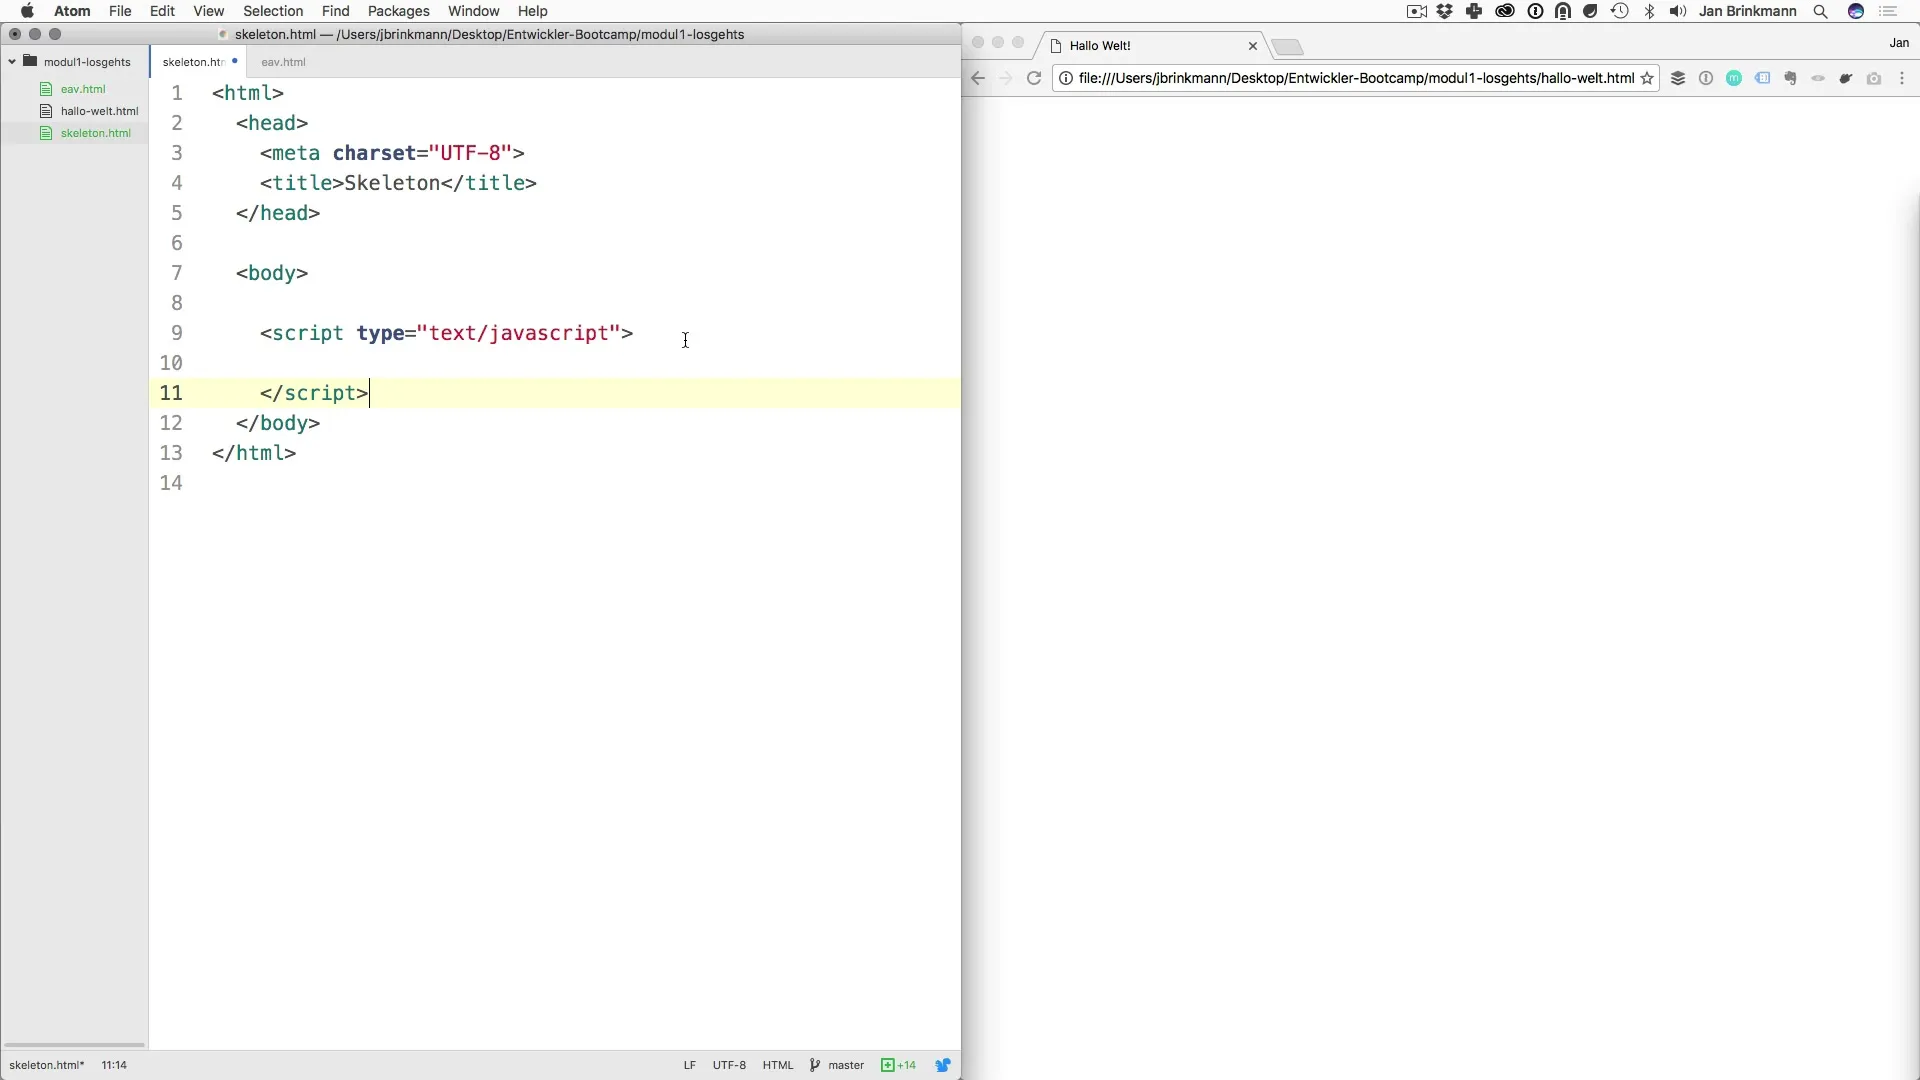Click the Skeleton title text on line 4

[392, 183]
